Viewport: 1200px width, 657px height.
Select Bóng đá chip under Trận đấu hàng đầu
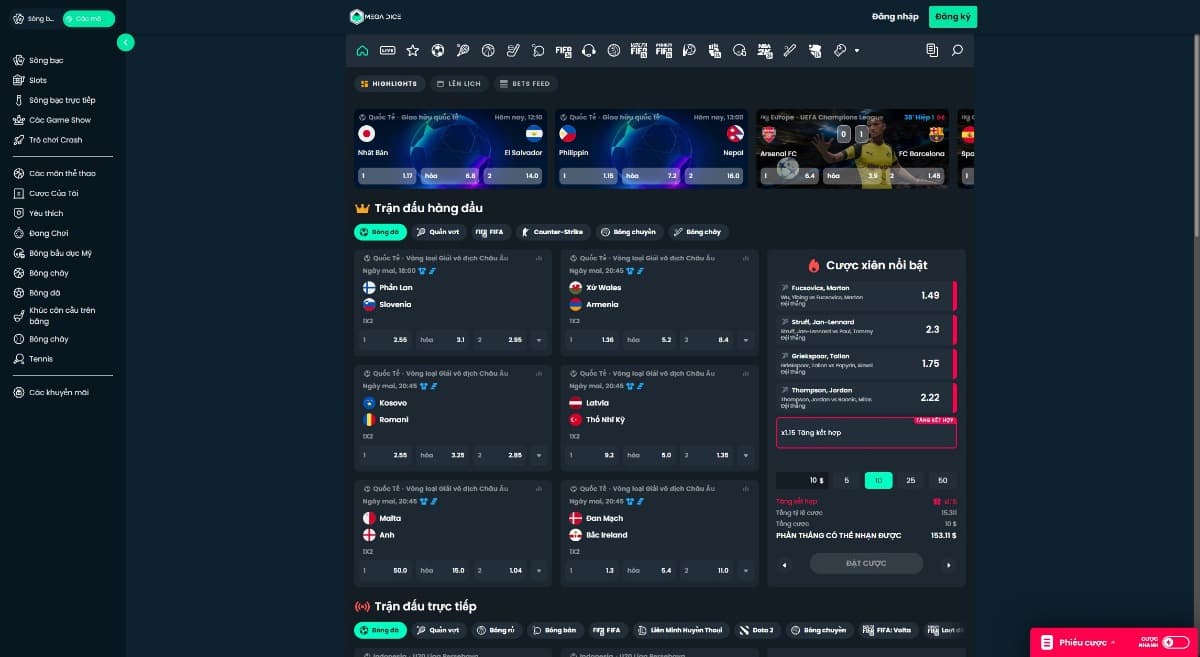tap(380, 232)
